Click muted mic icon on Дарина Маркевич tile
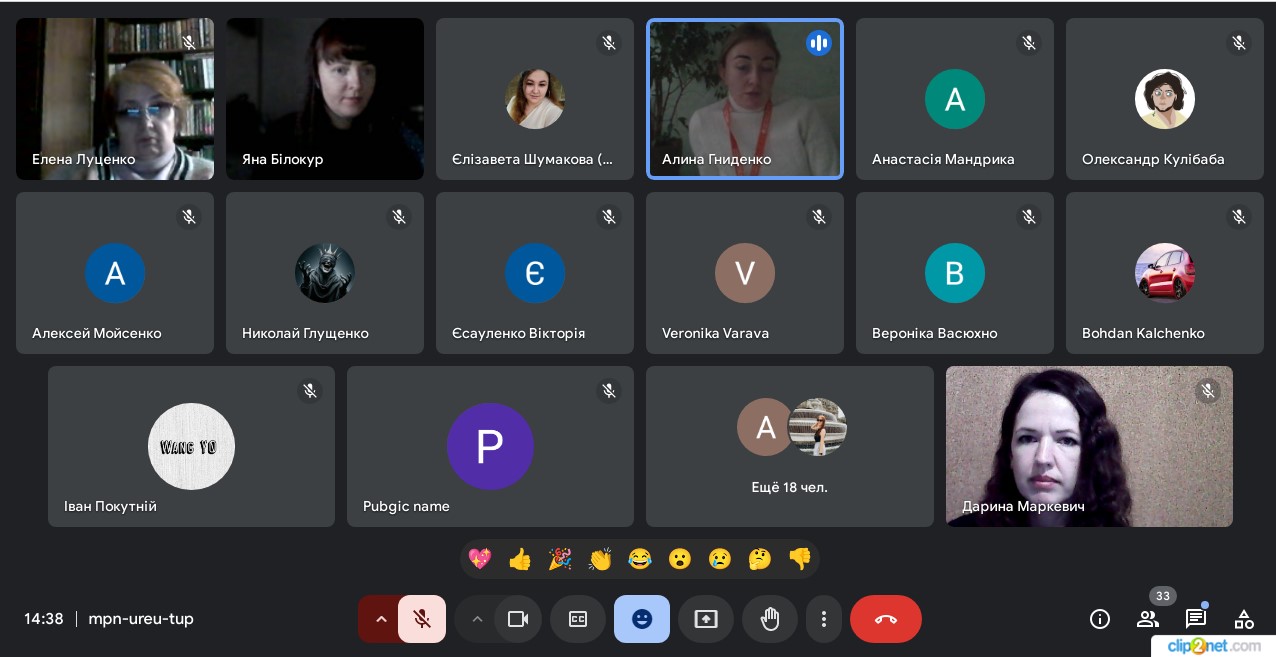The height and width of the screenshot is (657, 1276). point(1208,391)
